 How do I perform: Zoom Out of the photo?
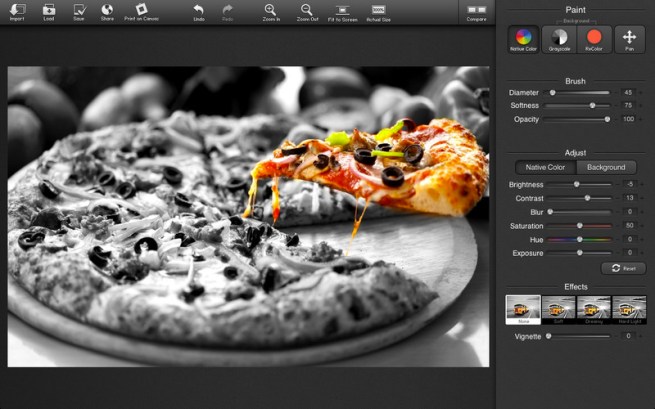307,13
